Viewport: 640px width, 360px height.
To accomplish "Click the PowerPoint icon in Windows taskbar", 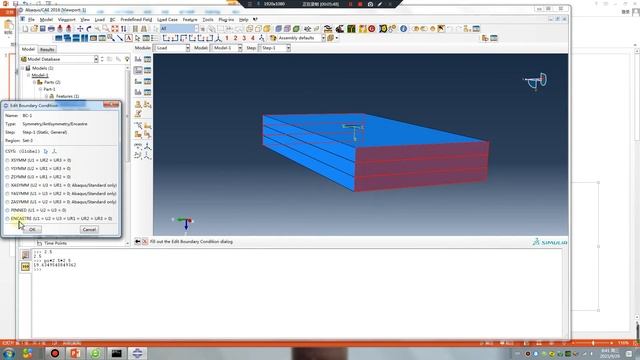I will click(75, 353).
